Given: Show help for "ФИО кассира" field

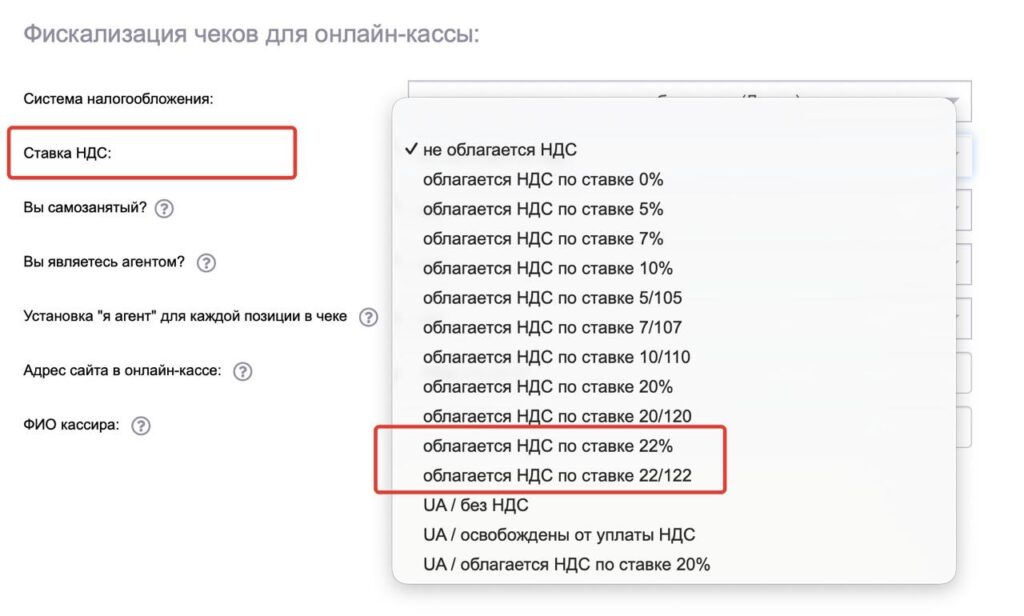Looking at the screenshot, I should 141,425.
